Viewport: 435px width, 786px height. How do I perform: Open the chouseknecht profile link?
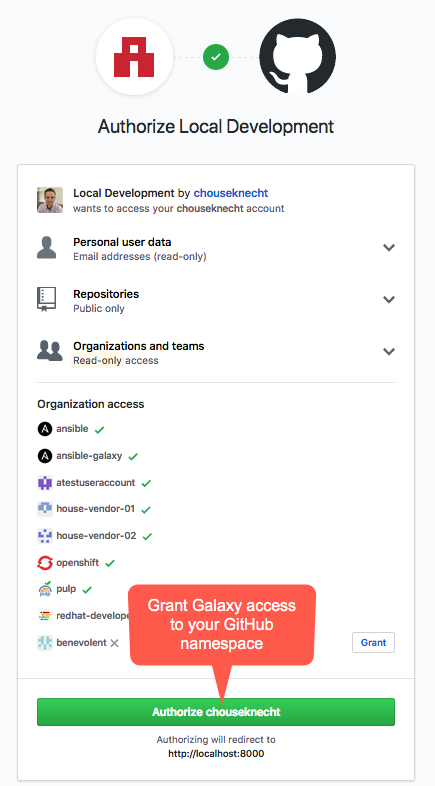tap(231, 193)
